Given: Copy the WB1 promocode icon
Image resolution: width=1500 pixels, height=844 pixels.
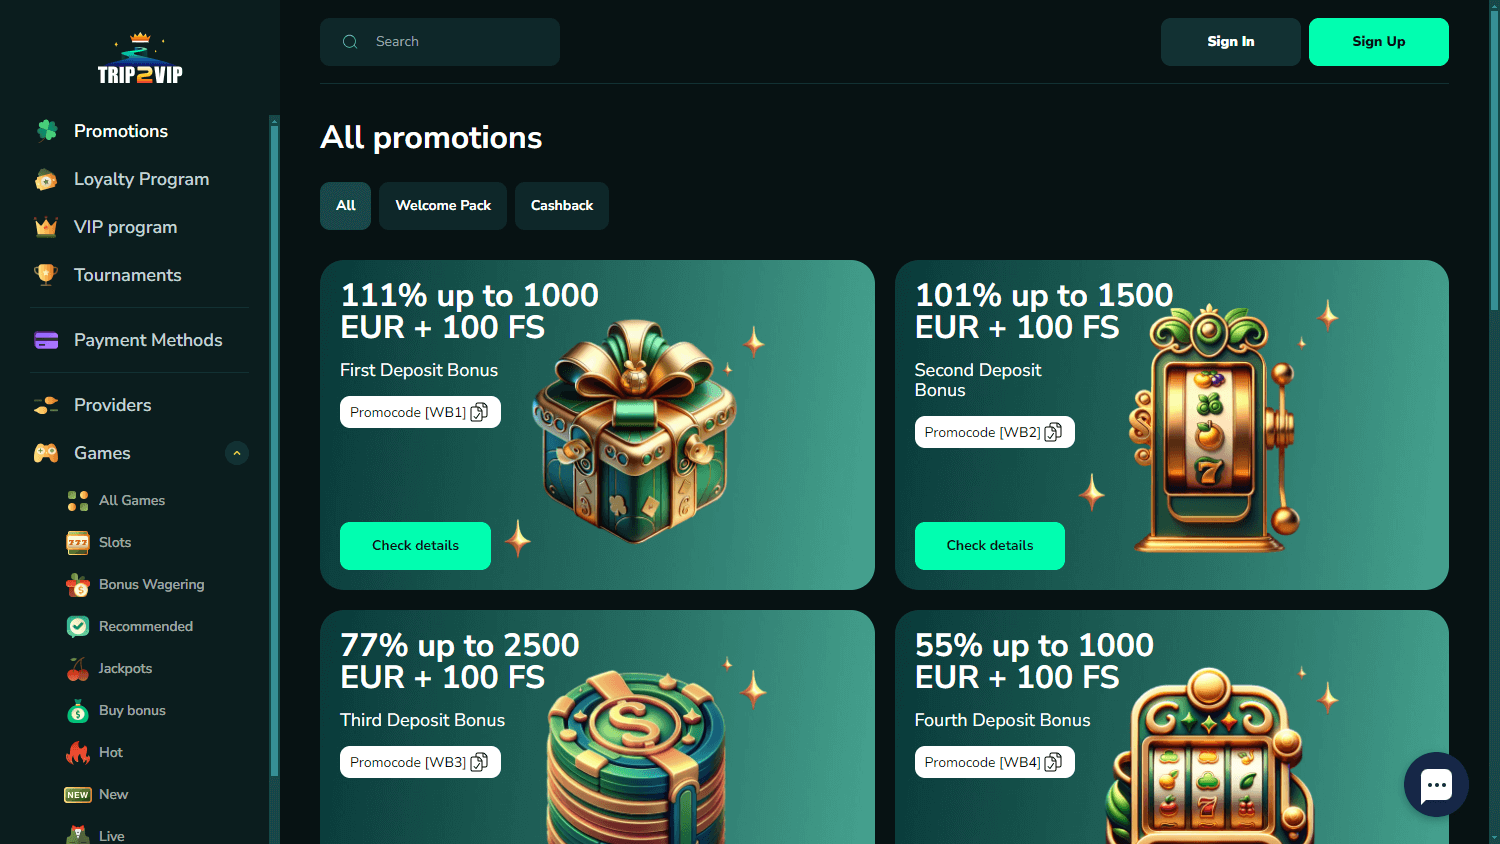Looking at the screenshot, I should 479,412.
